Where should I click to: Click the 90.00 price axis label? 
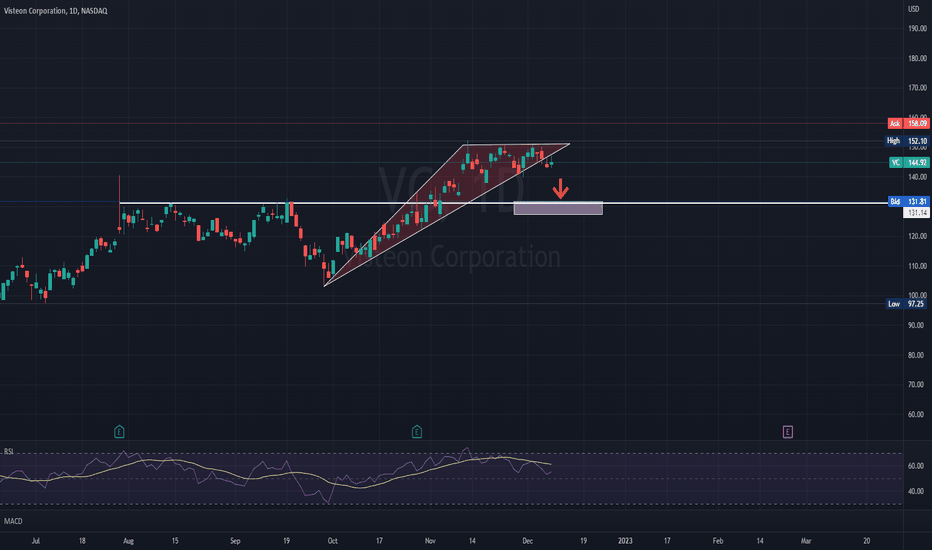pyautogui.click(x=916, y=325)
